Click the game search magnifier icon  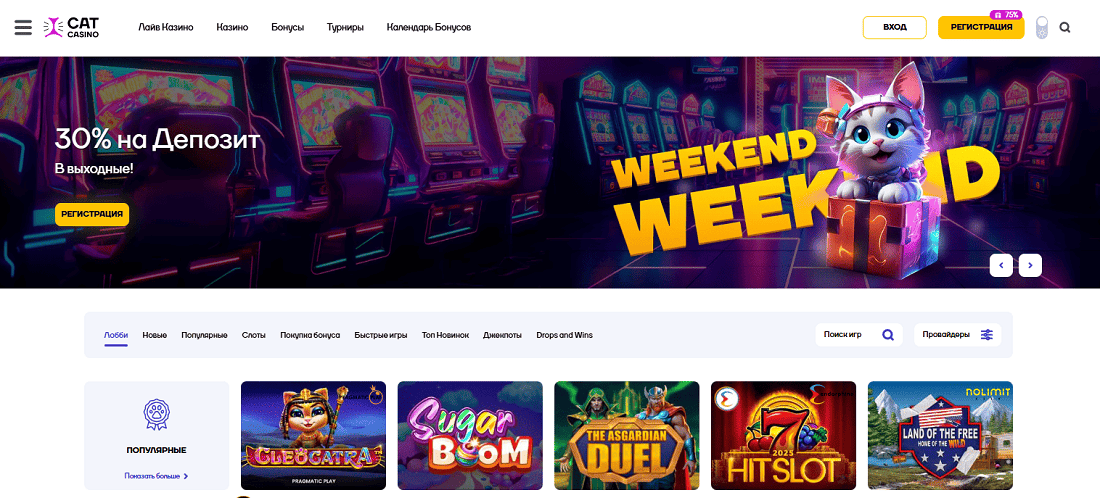coord(888,335)
